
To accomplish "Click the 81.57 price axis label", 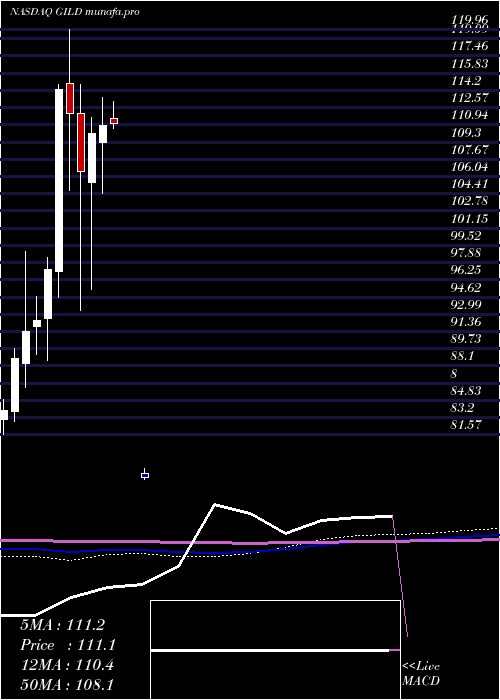I will 466,425.
